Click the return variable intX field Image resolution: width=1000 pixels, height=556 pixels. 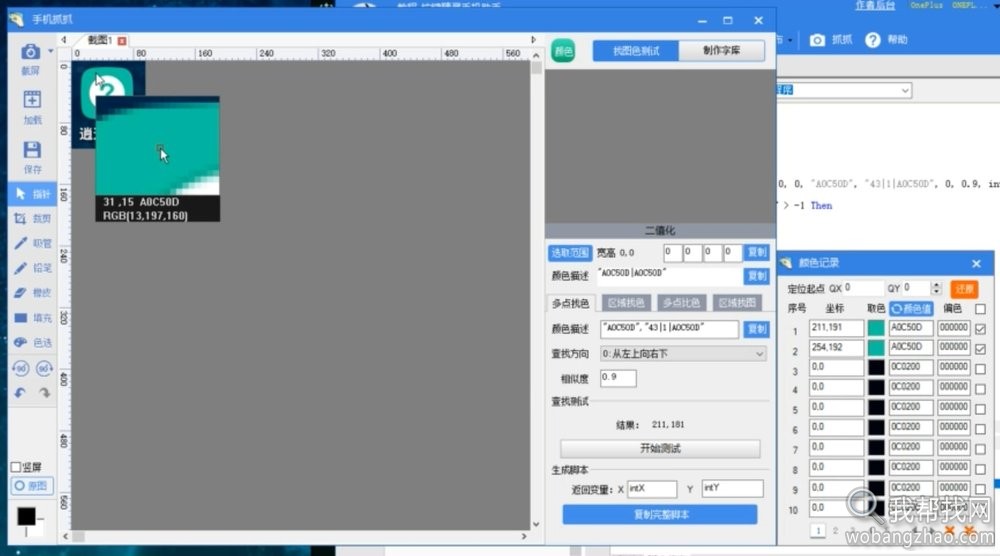[x=652, y=489]
